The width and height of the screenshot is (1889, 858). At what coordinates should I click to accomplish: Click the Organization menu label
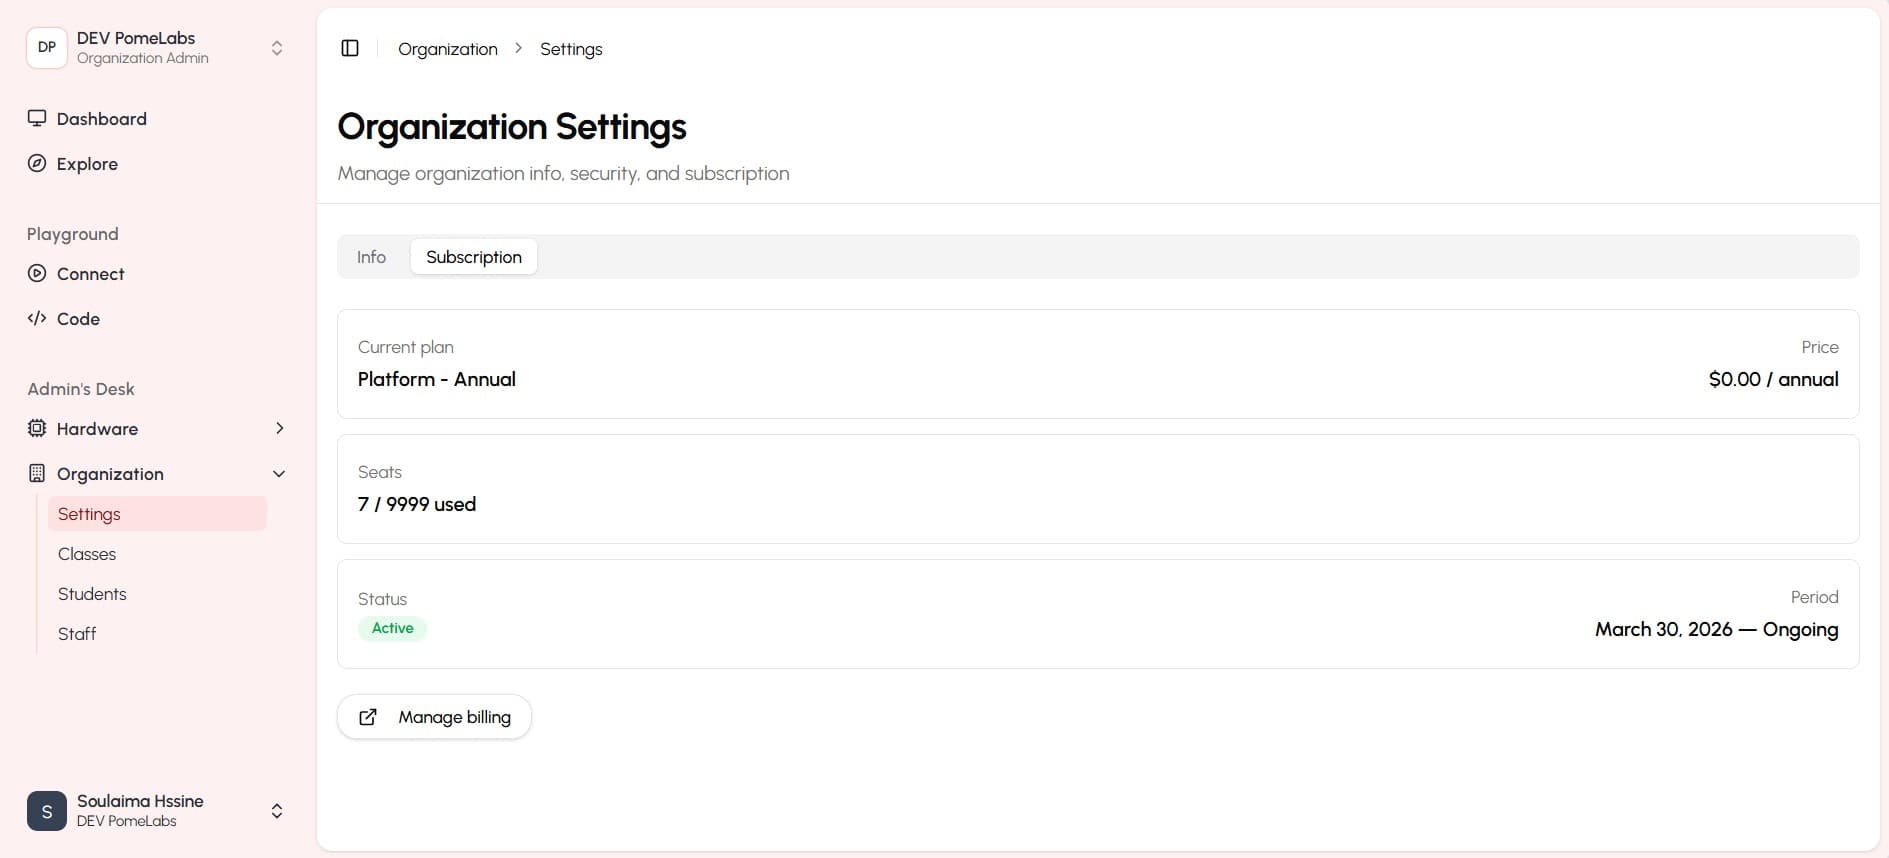(110, 474)
